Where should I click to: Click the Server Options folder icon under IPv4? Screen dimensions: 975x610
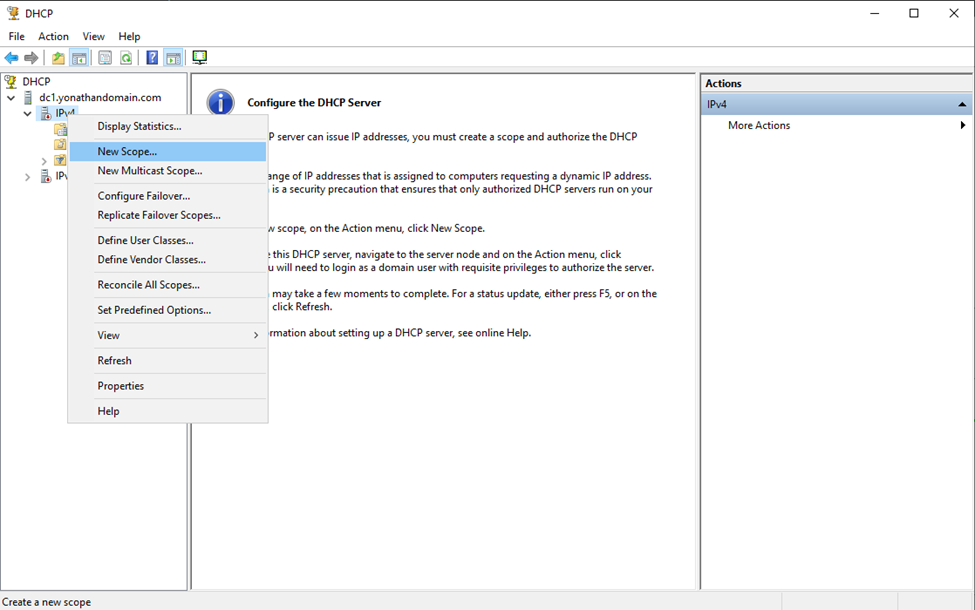pyautogui.click(x=60, y=129)
